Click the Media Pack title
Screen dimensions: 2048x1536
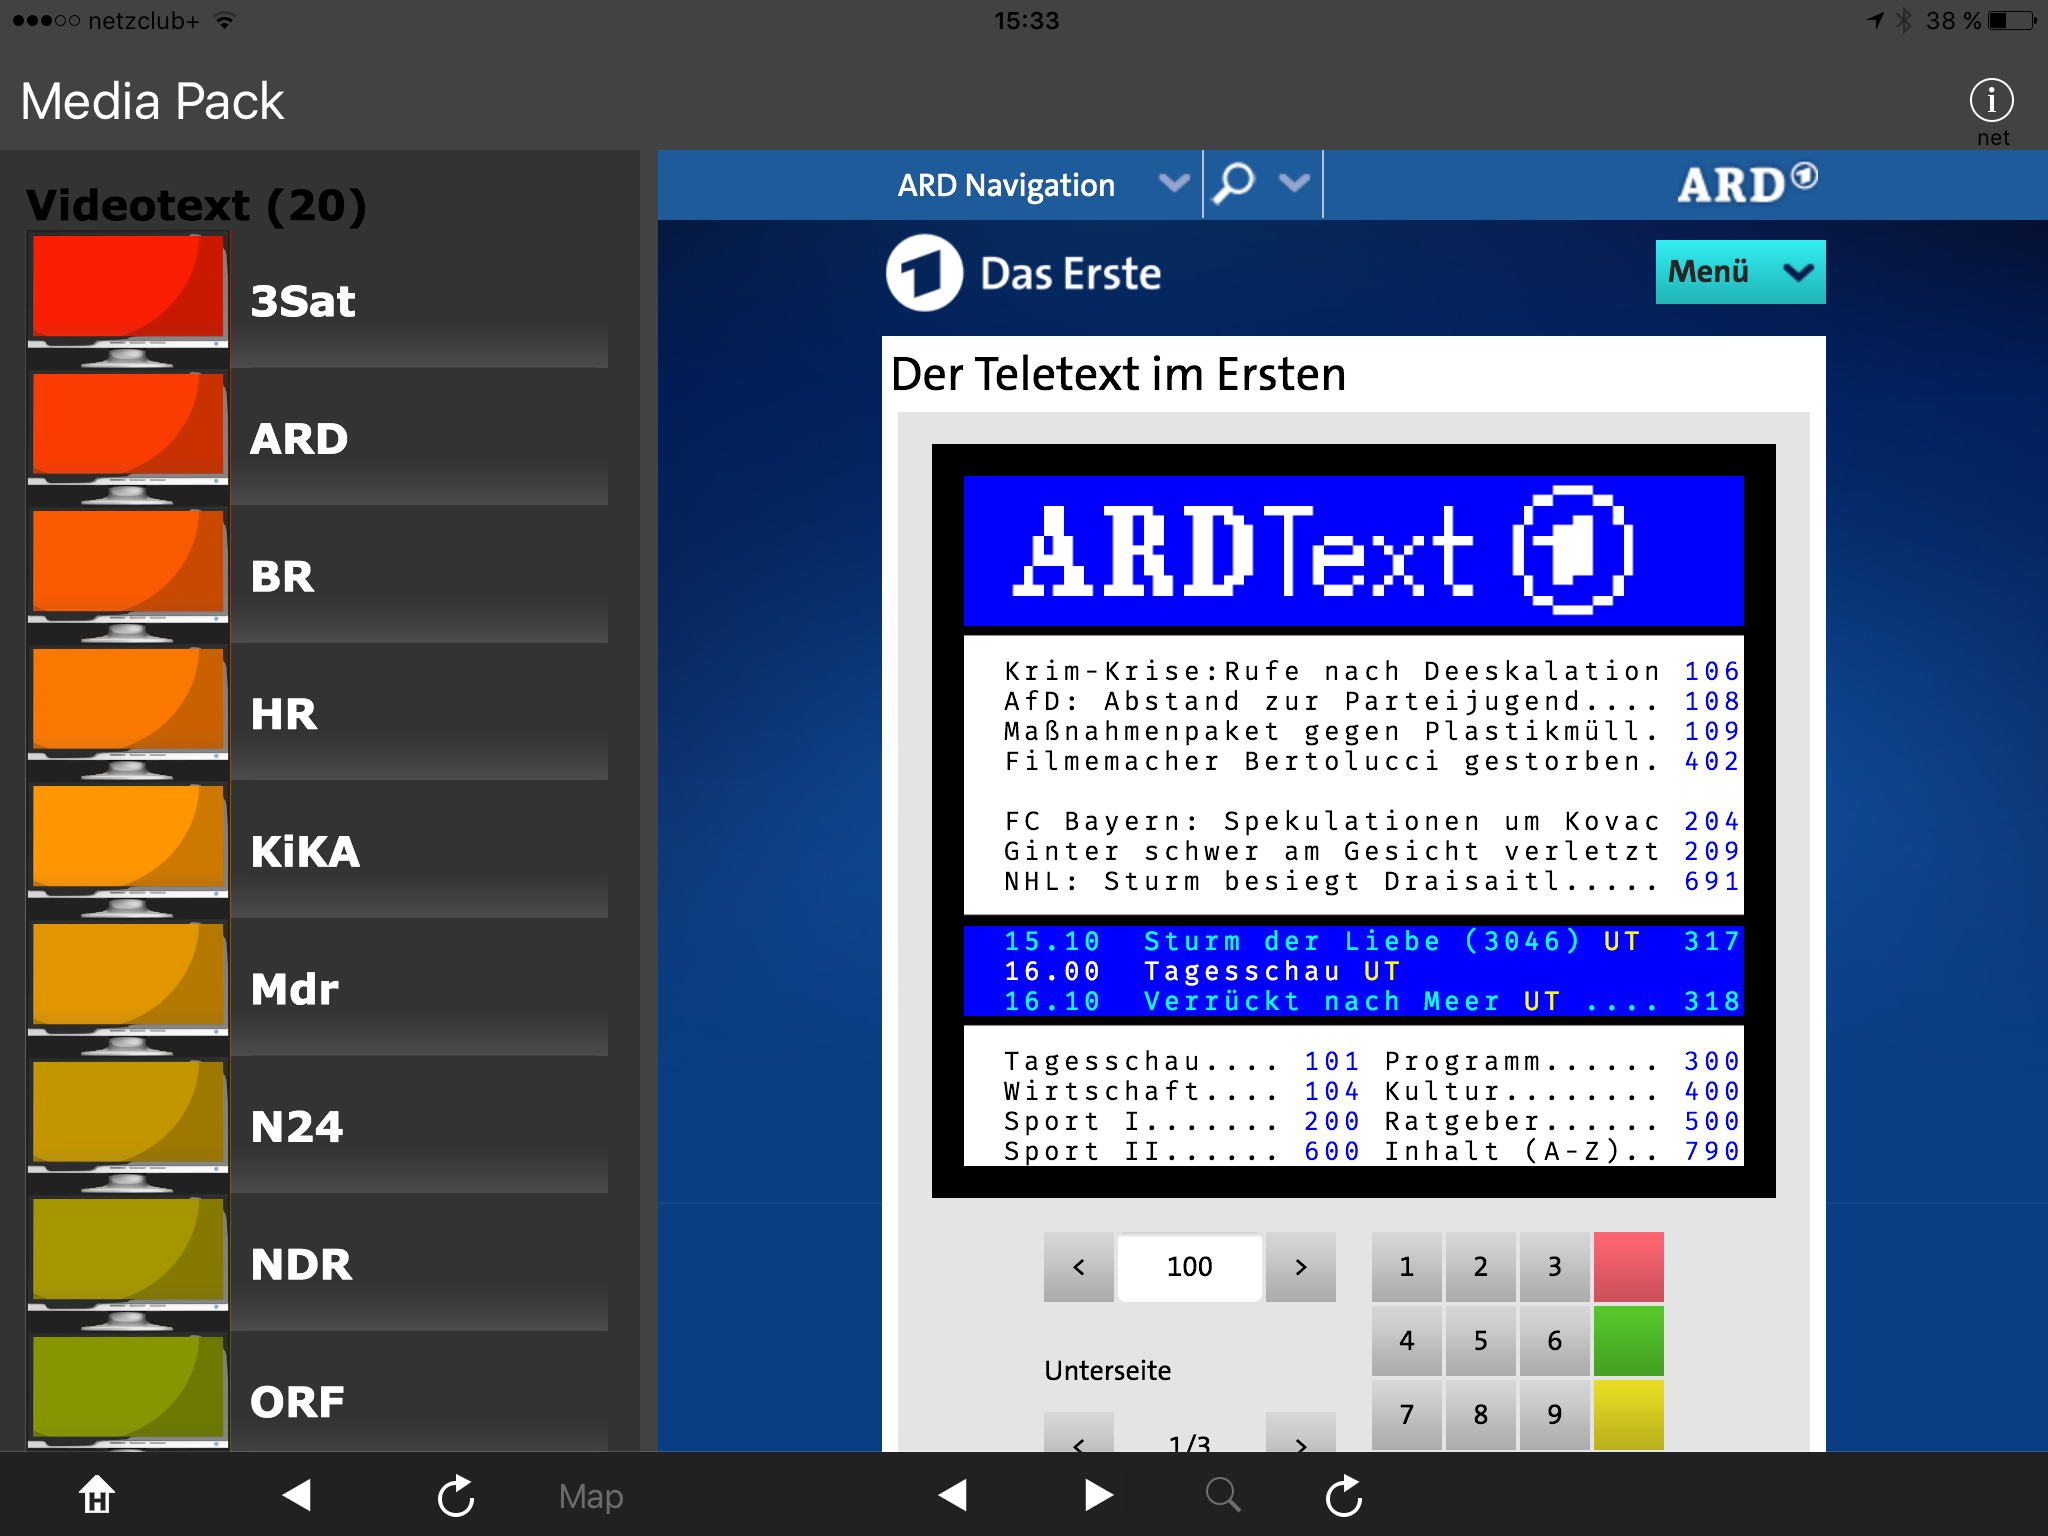[x=152, y=101]
